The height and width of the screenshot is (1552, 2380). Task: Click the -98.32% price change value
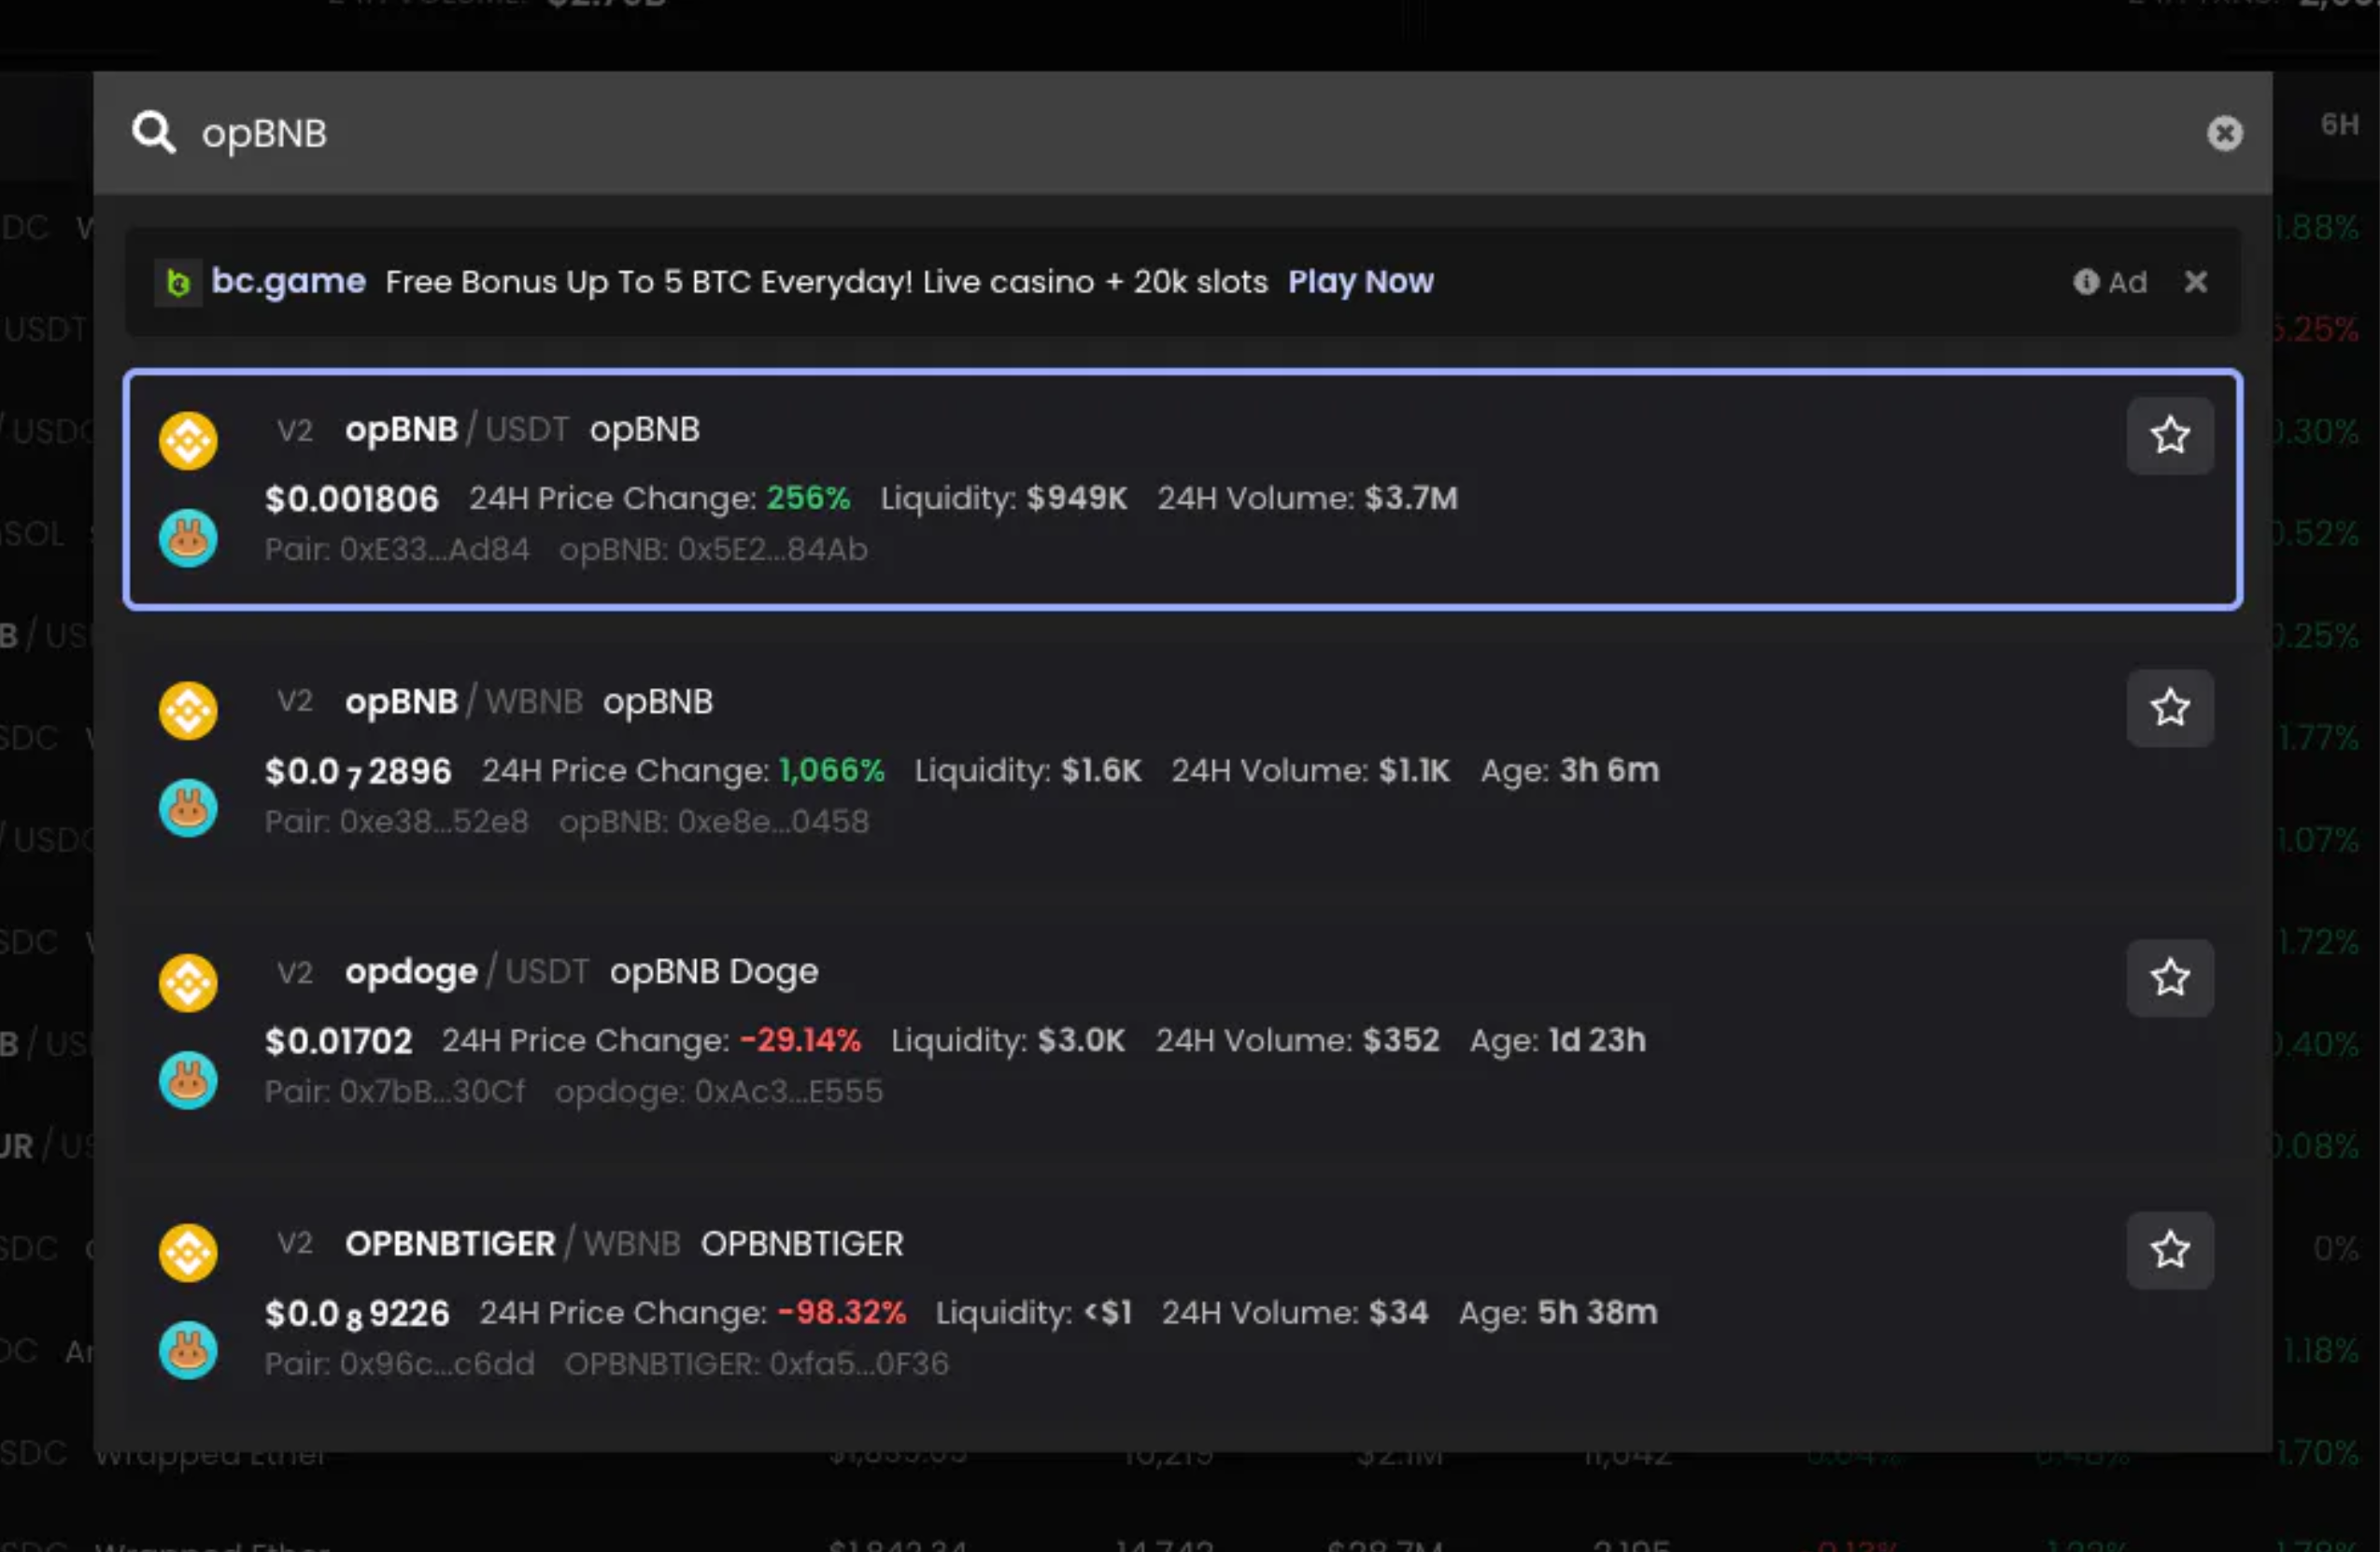click(842, 1312)
